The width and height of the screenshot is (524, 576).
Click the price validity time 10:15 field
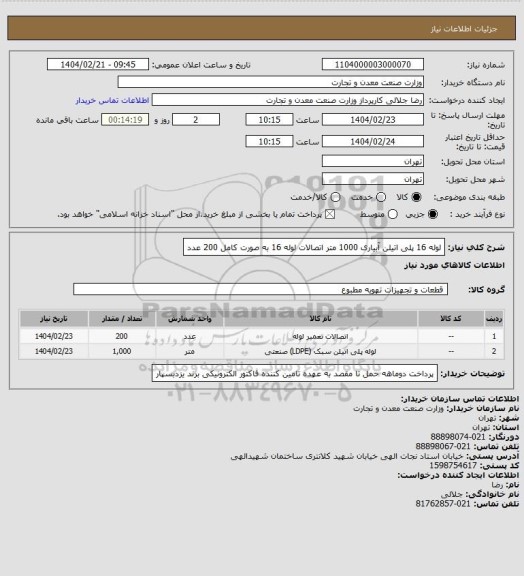click(269, 141)
